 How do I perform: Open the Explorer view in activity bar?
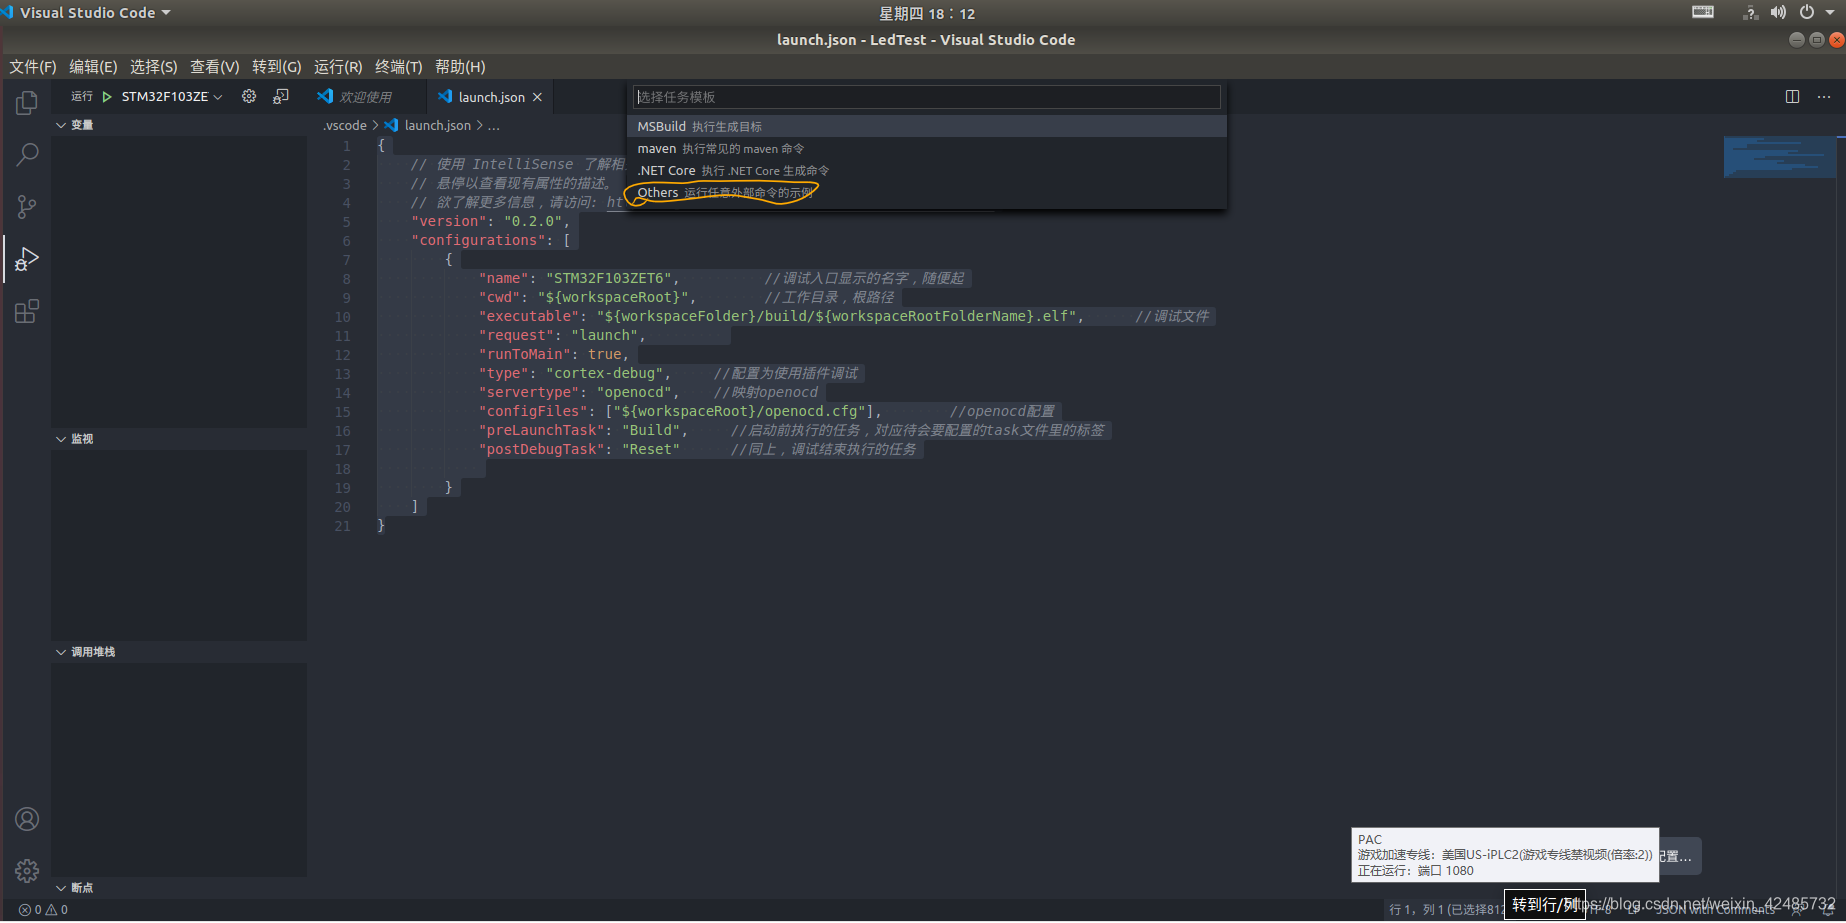[27, 103]
